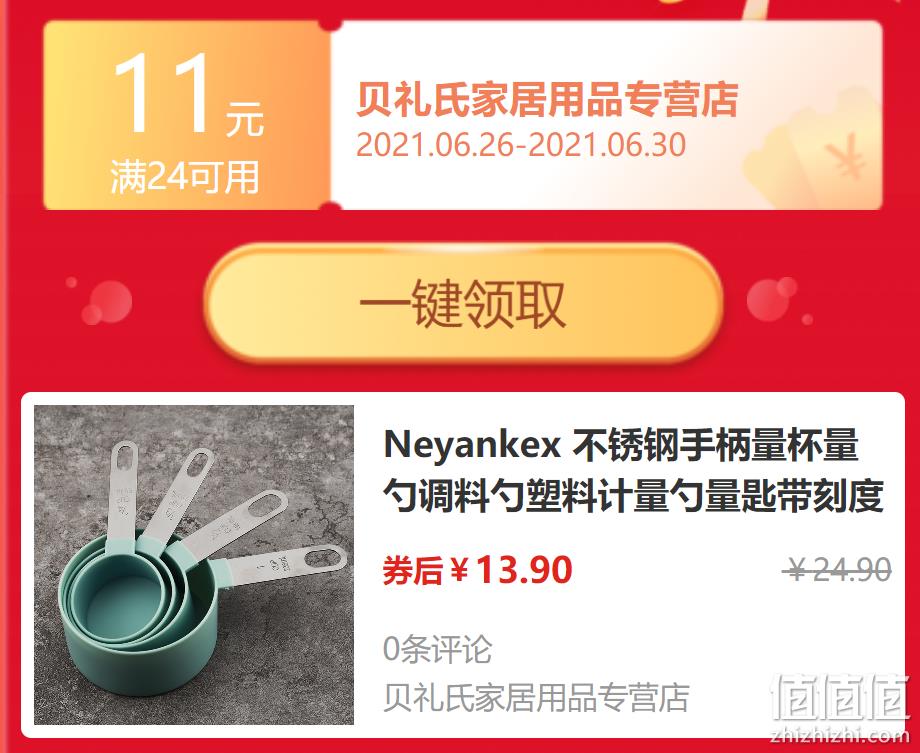Click the 元 currency unit on coupon
This screenshot has height=753, width=920.
(x=245, y=119)
